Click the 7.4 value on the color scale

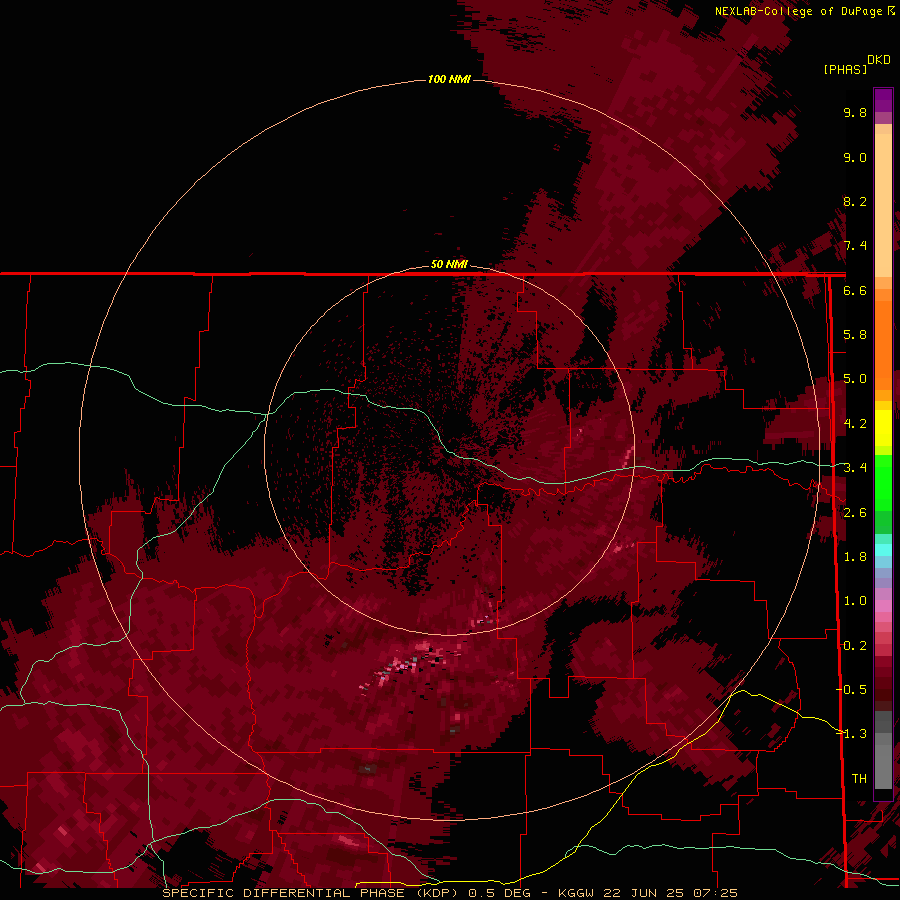[855, 246]
